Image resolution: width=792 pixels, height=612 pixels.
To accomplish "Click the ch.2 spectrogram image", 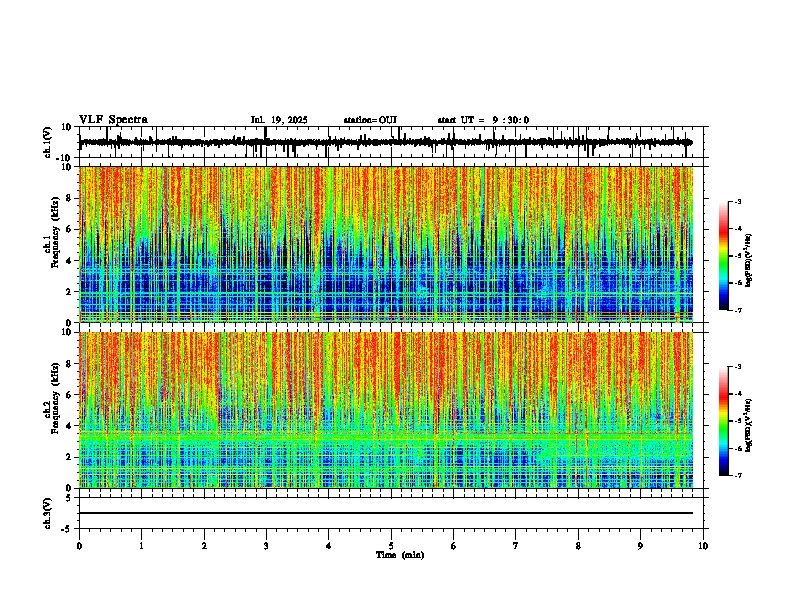I will (386, 410).
